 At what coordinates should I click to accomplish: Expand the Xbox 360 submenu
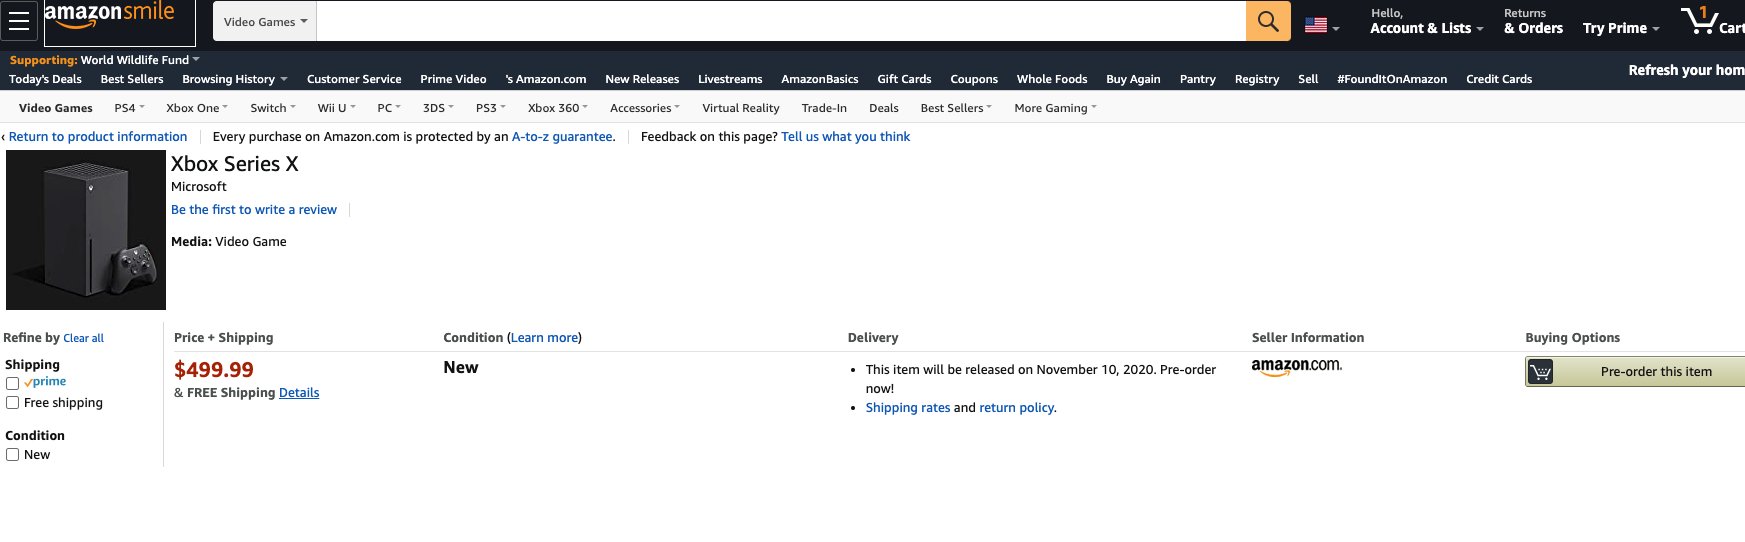click(558, 108)
